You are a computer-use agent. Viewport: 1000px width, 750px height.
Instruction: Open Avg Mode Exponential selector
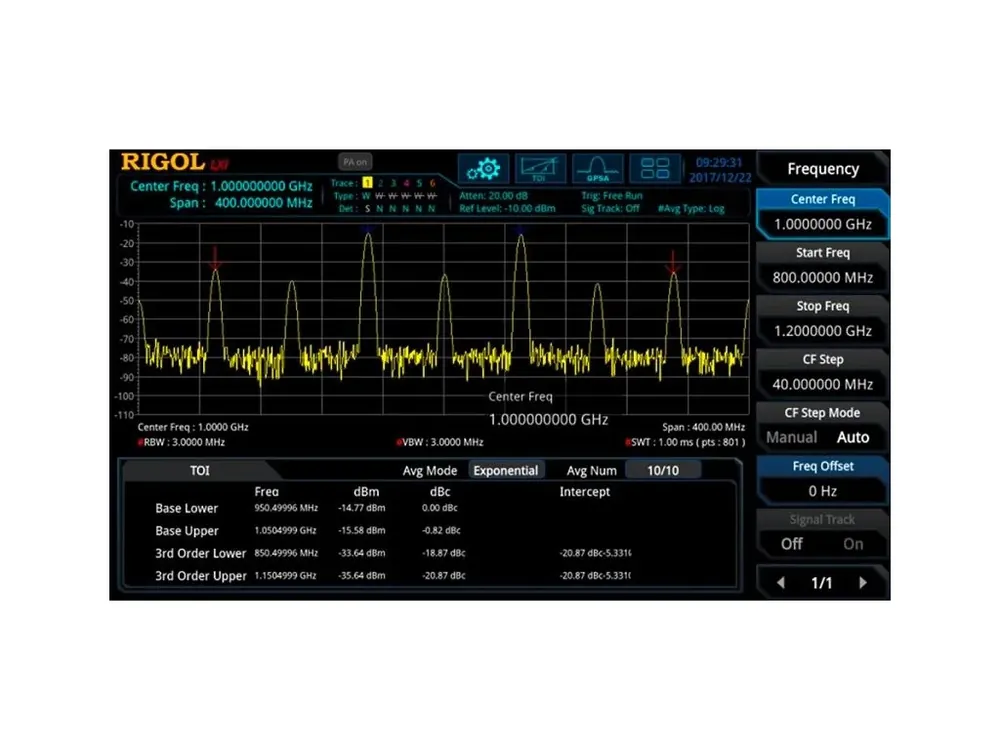coord(506,471)
